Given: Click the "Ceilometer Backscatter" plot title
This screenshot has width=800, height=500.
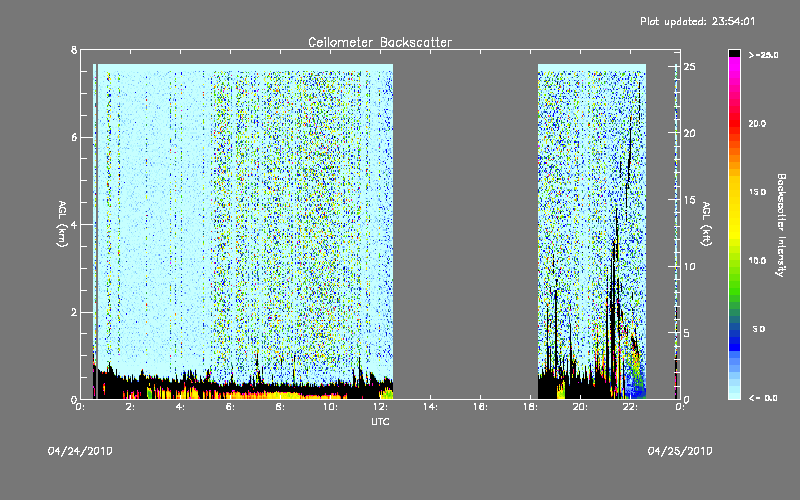Looking at the screenshot, I should (380, 42).
